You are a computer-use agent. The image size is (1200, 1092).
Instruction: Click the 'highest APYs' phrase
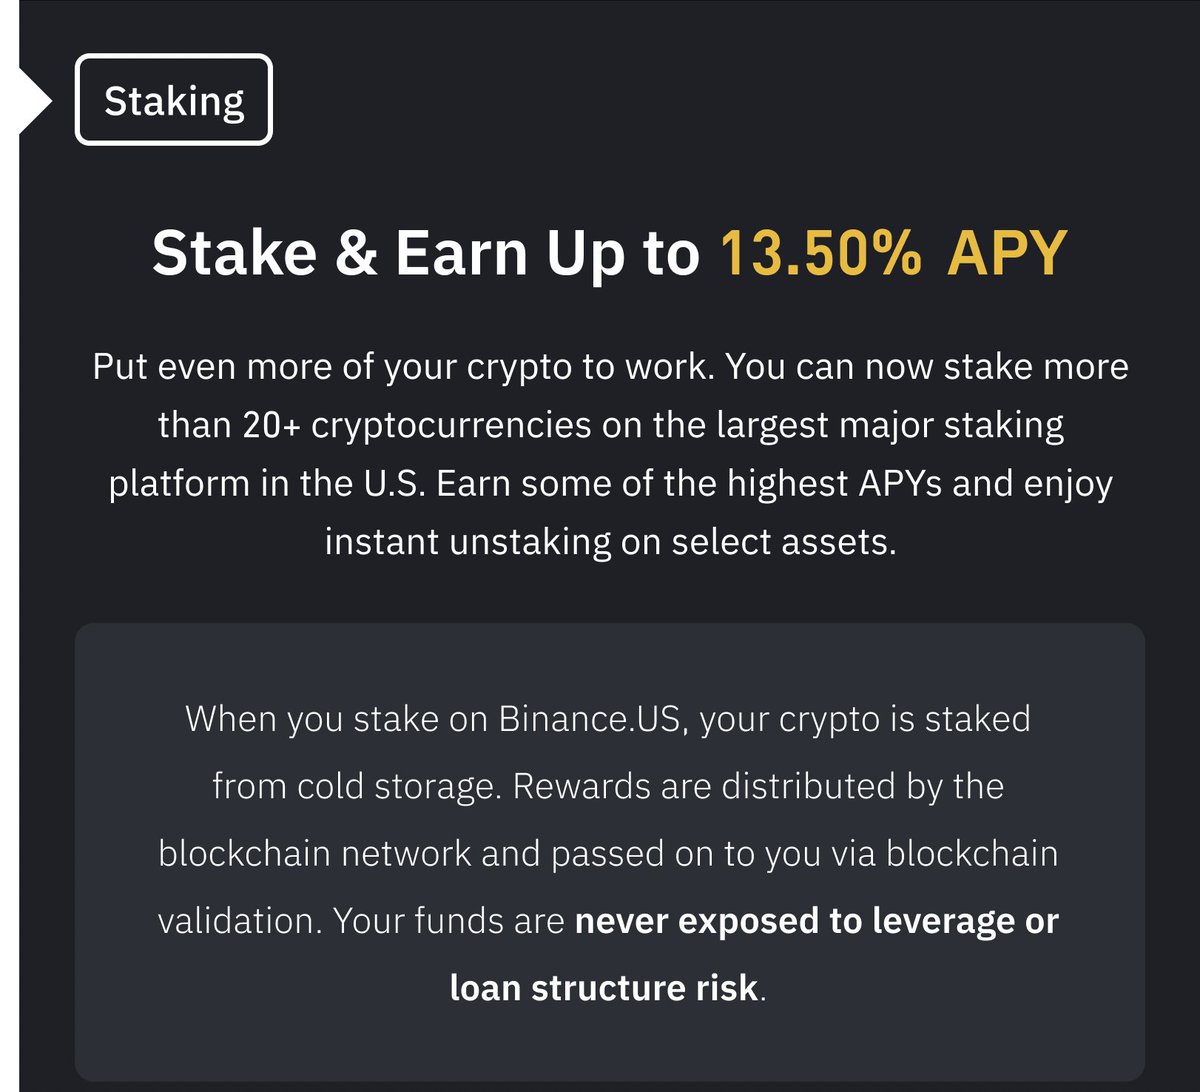click(834, 484)
